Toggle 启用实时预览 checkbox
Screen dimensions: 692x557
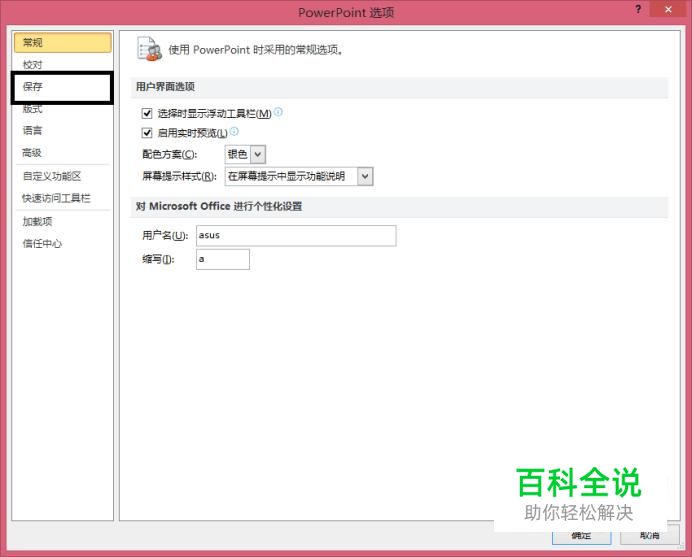147,132
